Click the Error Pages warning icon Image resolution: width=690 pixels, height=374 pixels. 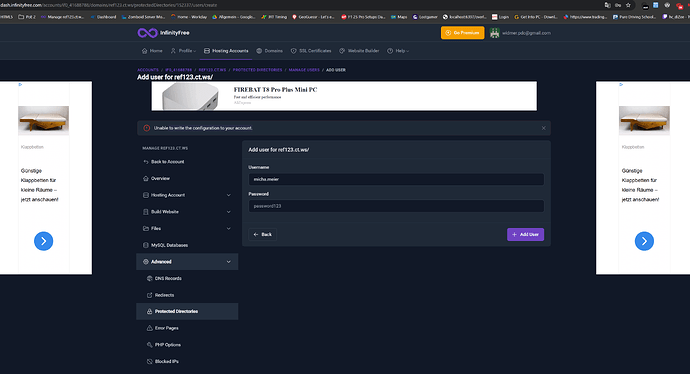[x=150, y=328]
